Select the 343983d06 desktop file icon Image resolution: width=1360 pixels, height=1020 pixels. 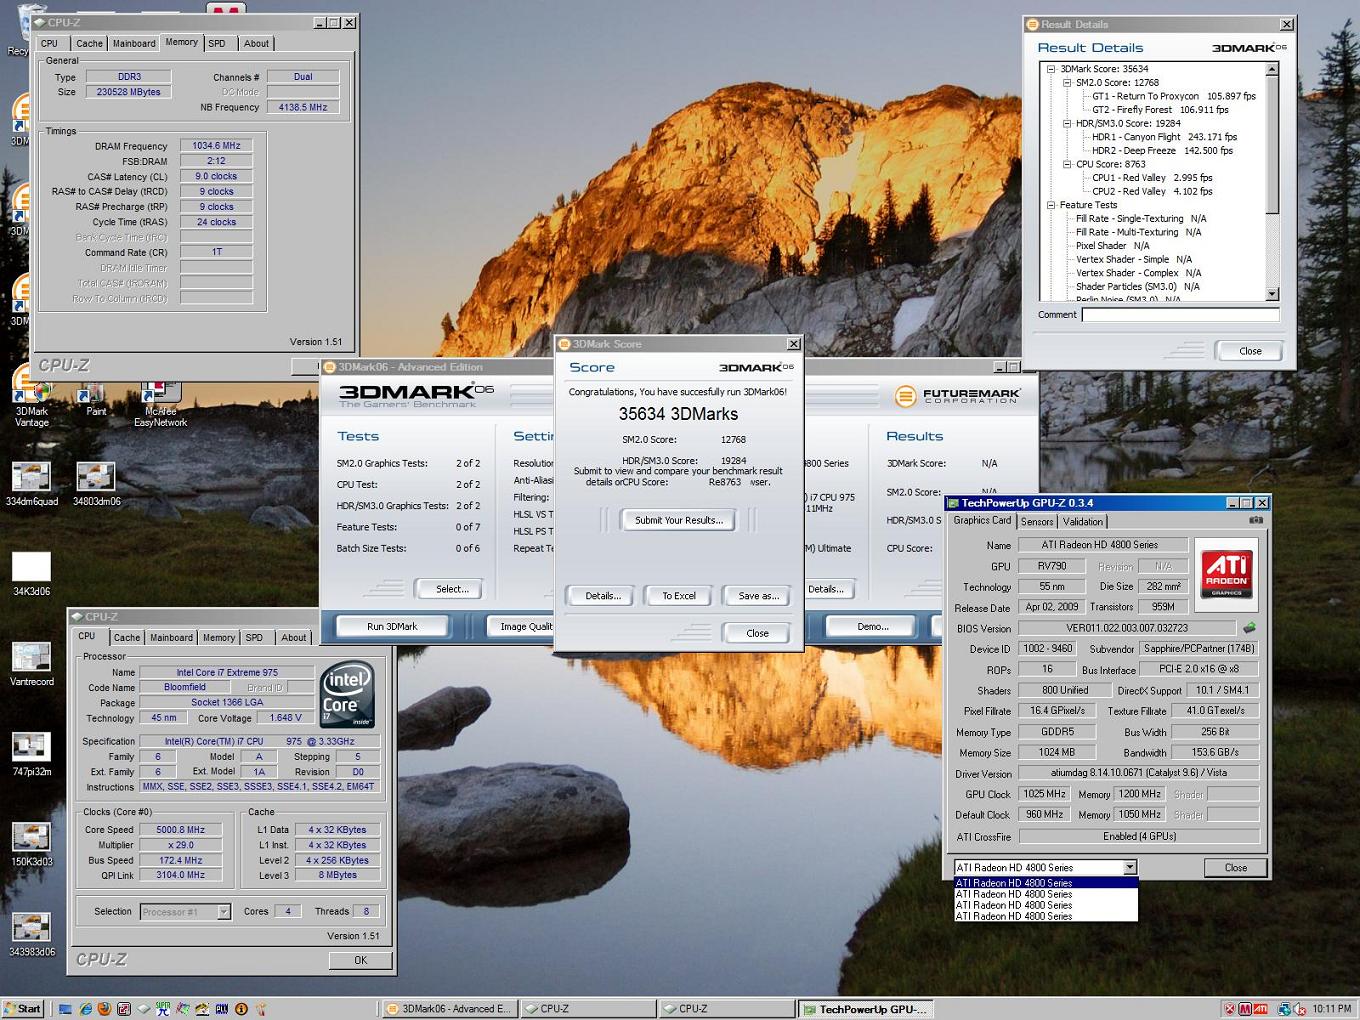point(31,934)
